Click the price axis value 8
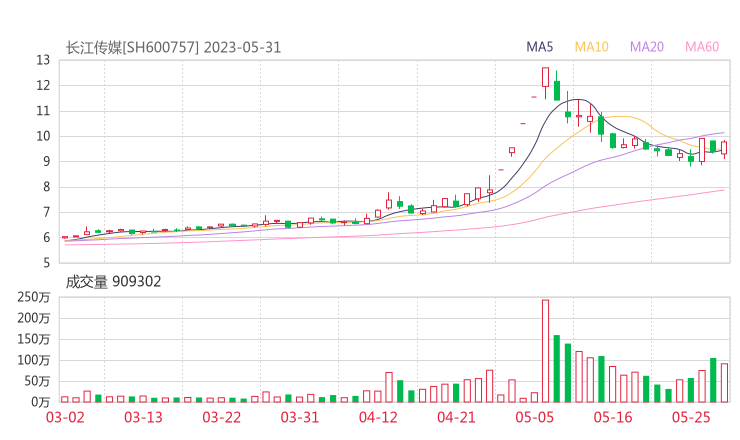Image resolution: width=740 pixels, height=440 pixels. tap(46, 187)
